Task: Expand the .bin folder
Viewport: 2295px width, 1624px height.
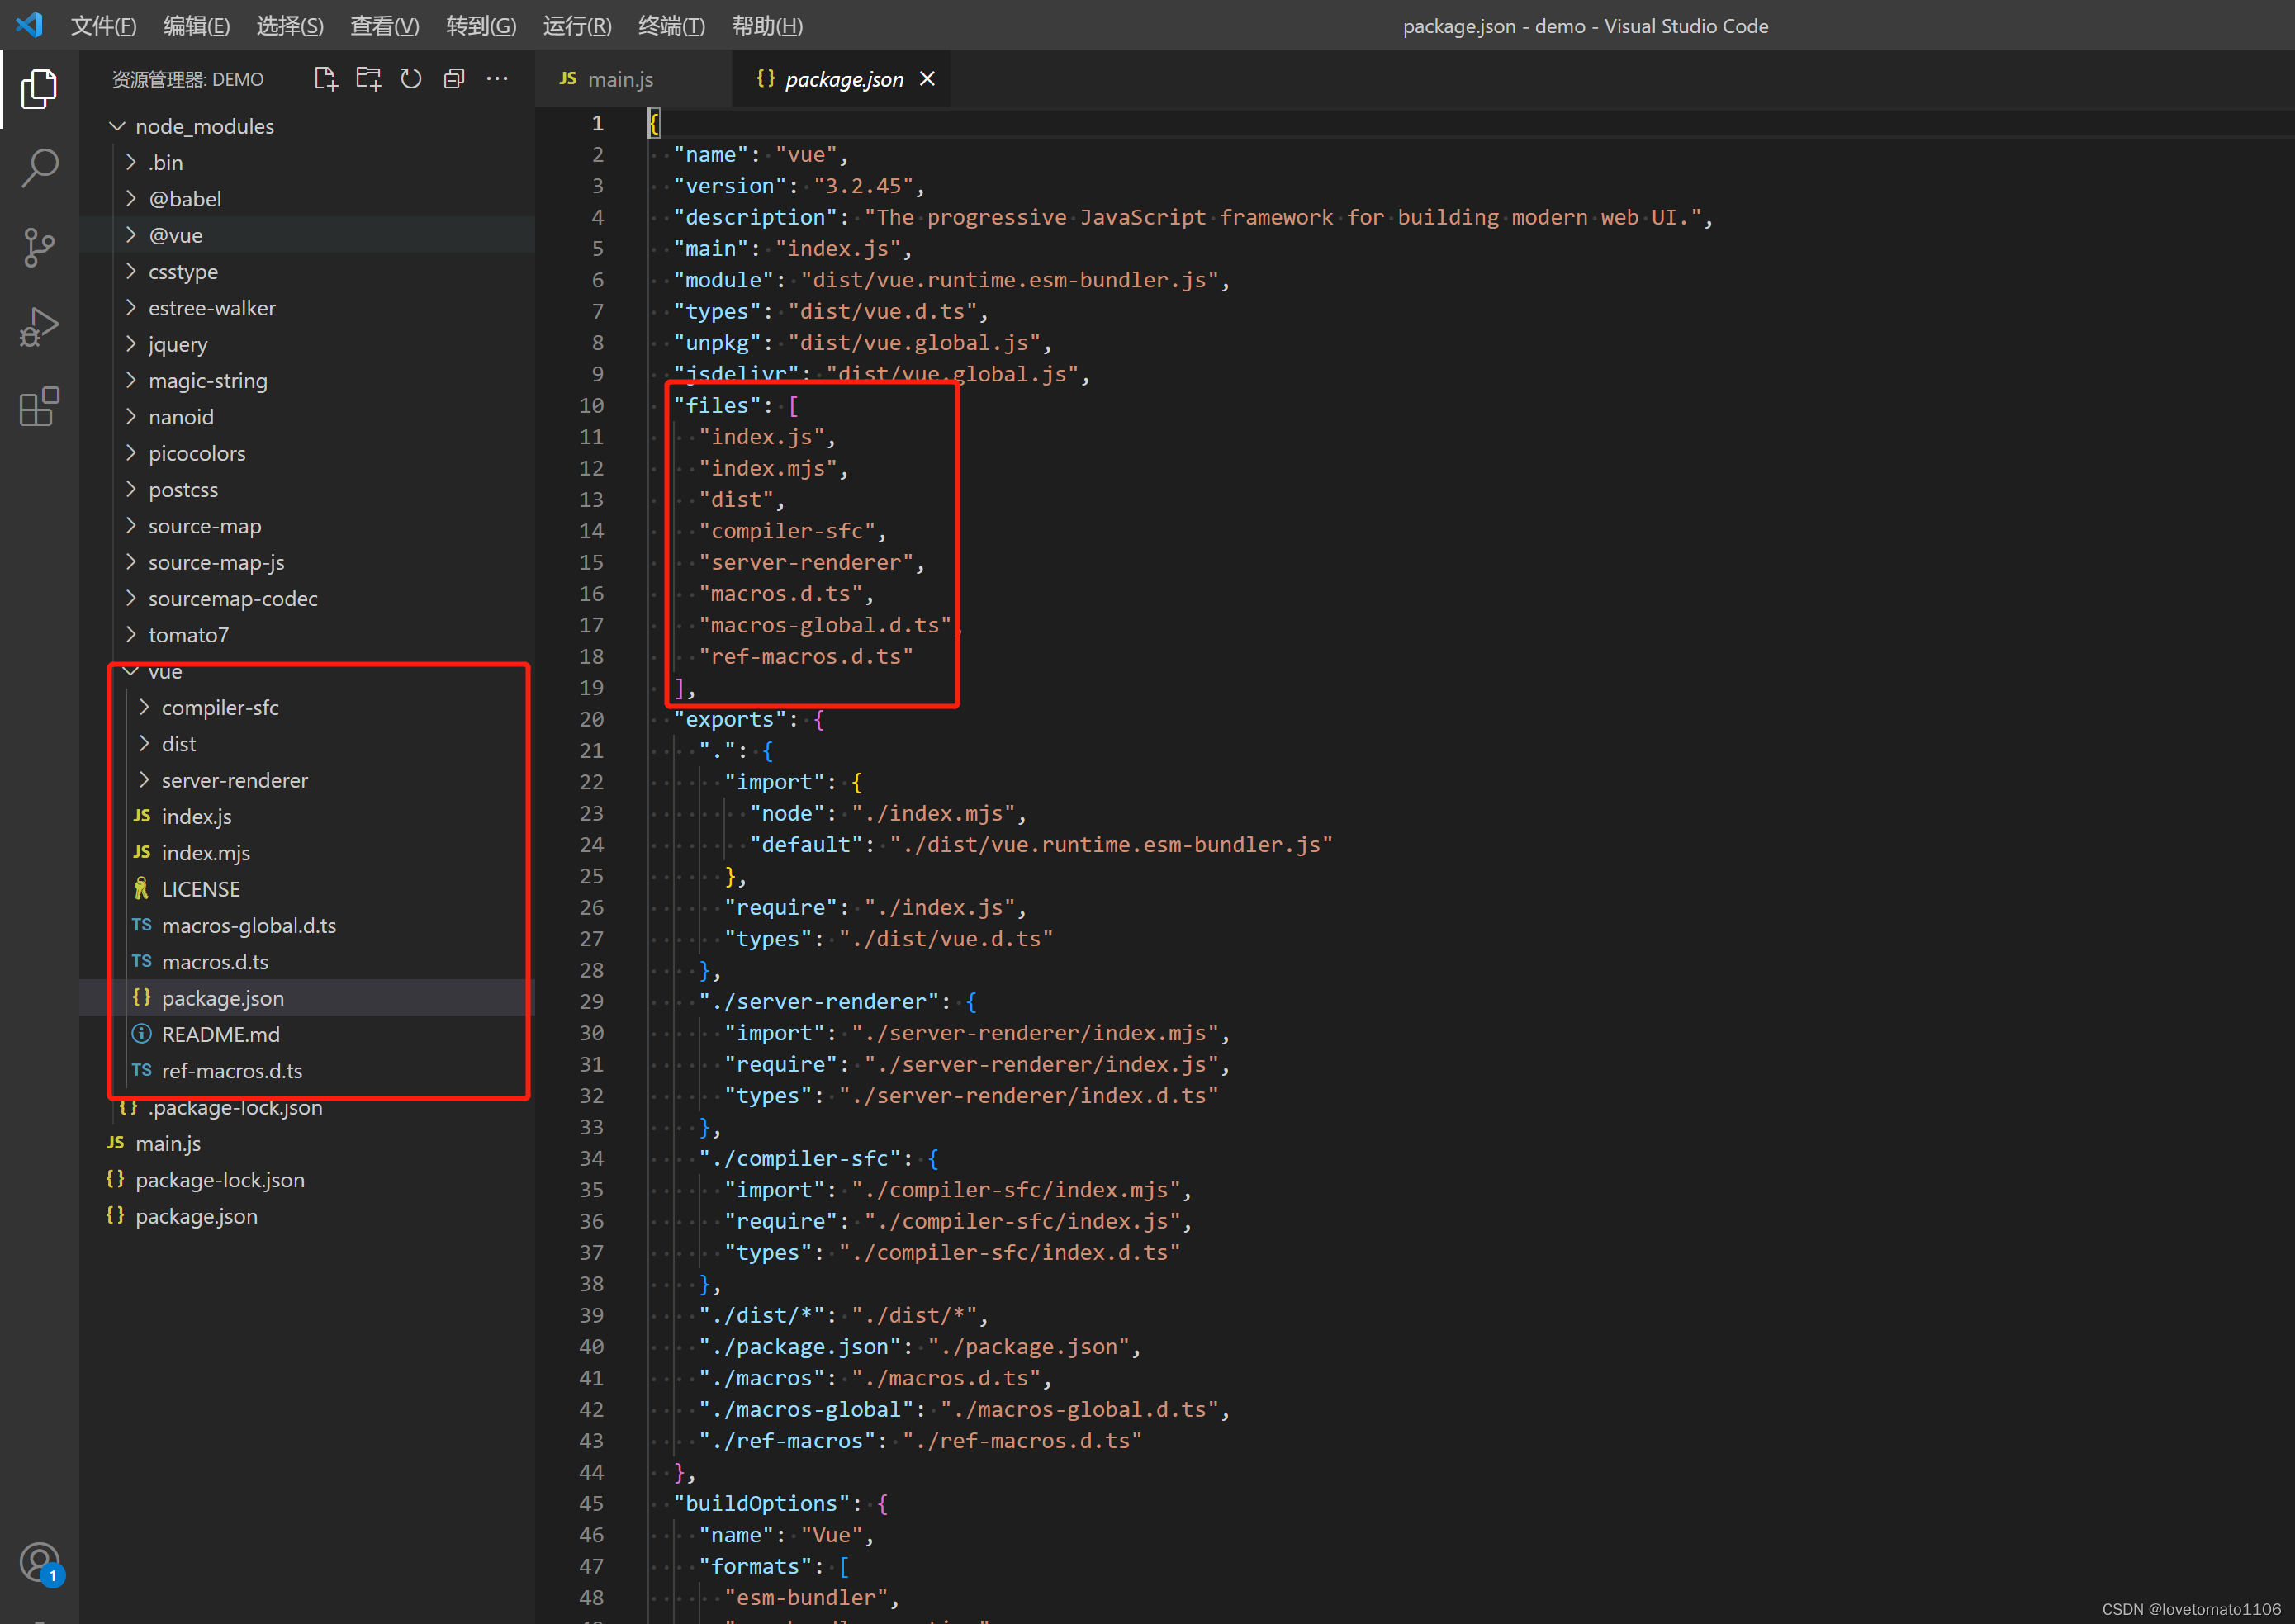Action: [x=307, y=162]
